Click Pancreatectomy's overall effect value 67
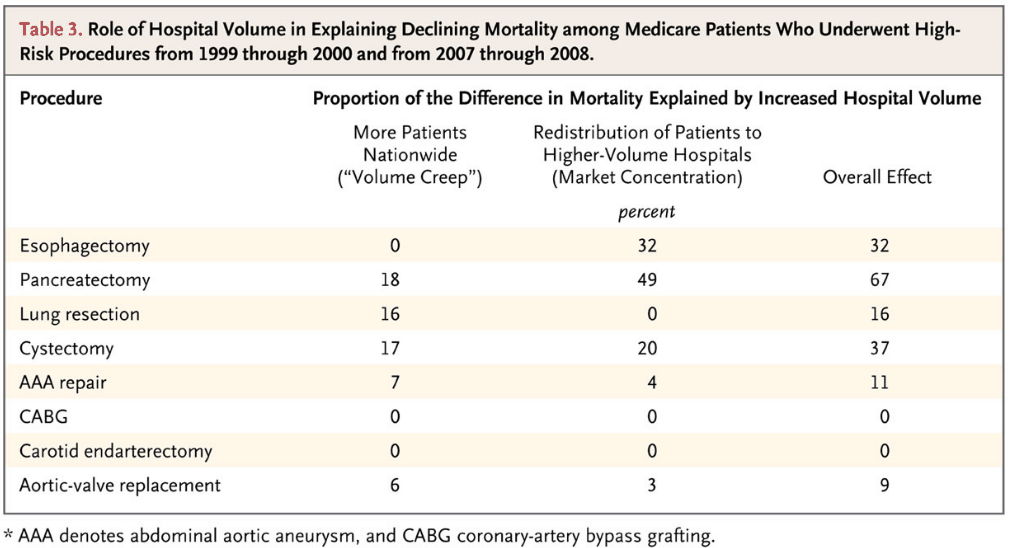Viewport: 1009px width, 548px height. 878,280
